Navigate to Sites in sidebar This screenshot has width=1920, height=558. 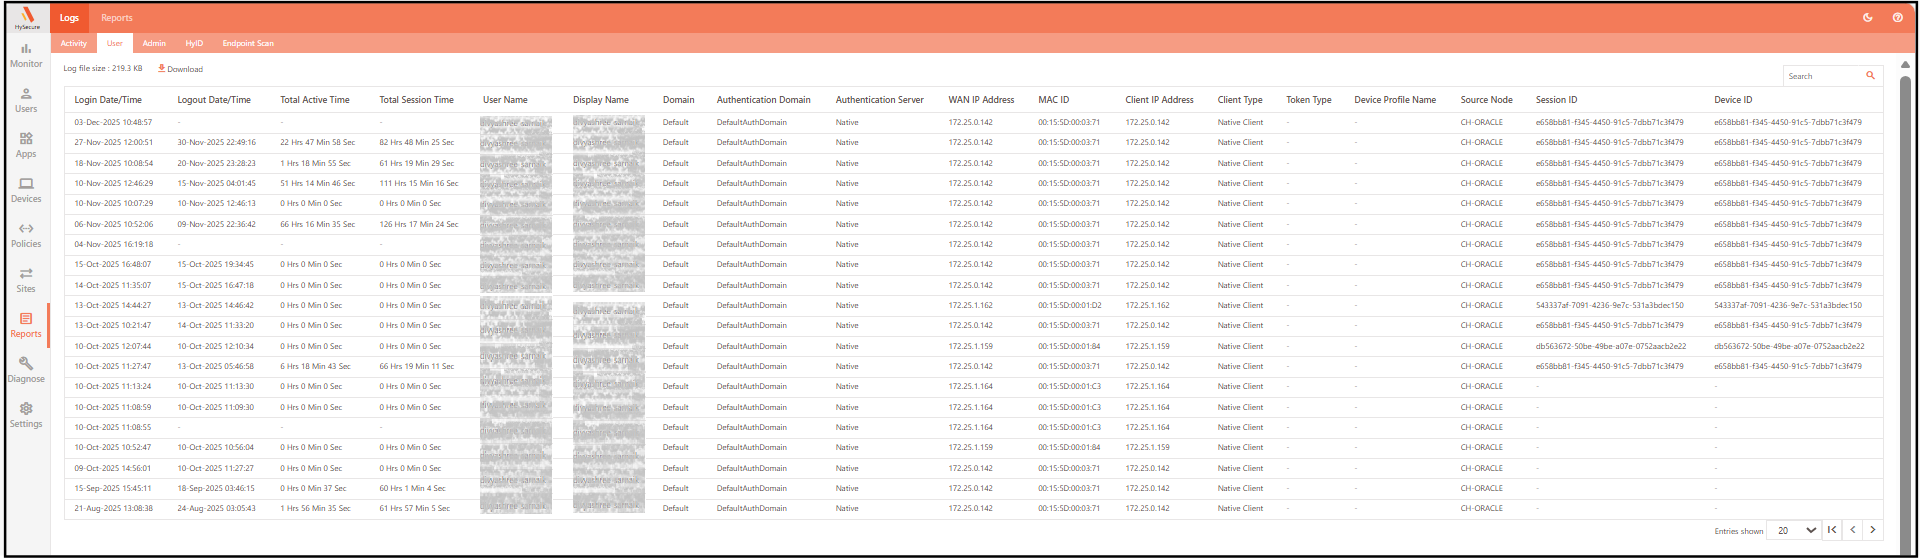click(26, 279)
